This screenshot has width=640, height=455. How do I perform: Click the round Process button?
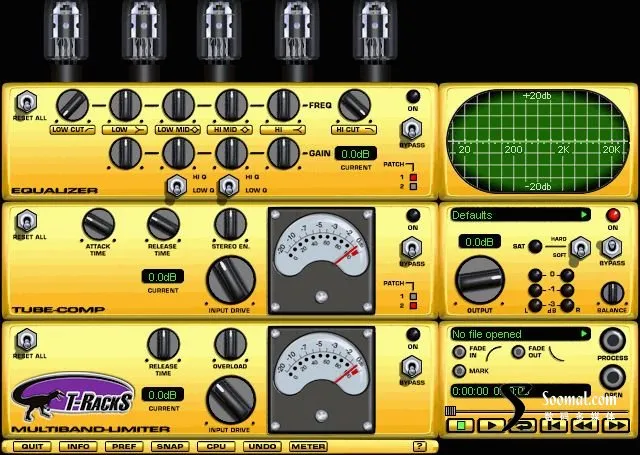click(x=612, y=340)
